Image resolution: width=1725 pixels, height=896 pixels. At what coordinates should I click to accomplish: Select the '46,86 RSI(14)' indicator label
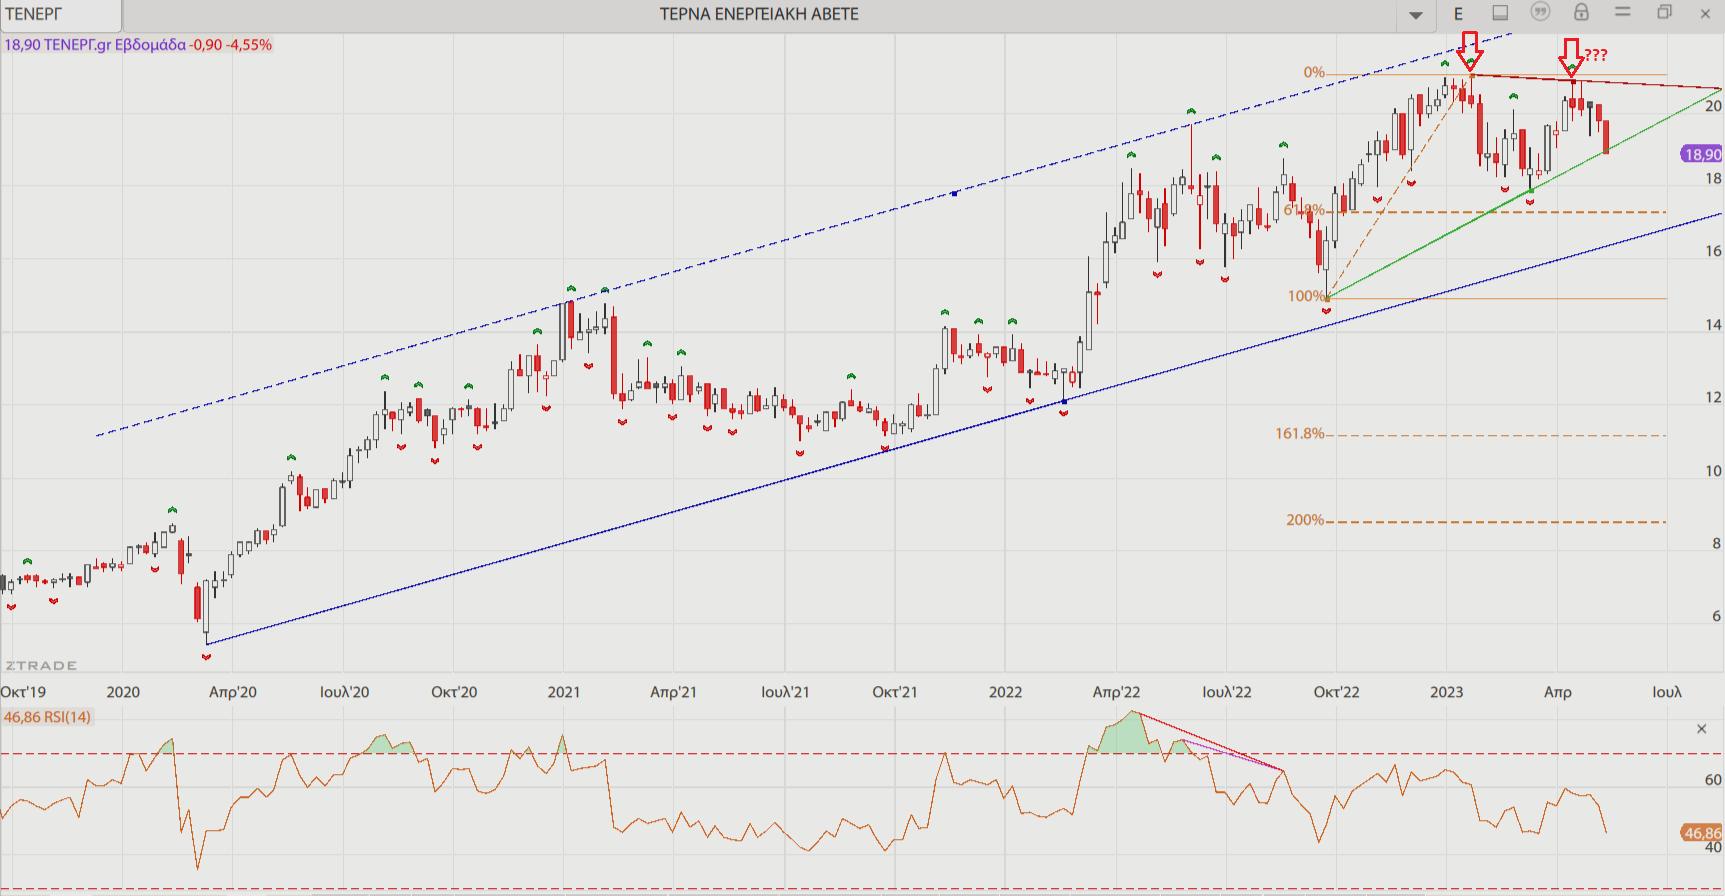47,717
